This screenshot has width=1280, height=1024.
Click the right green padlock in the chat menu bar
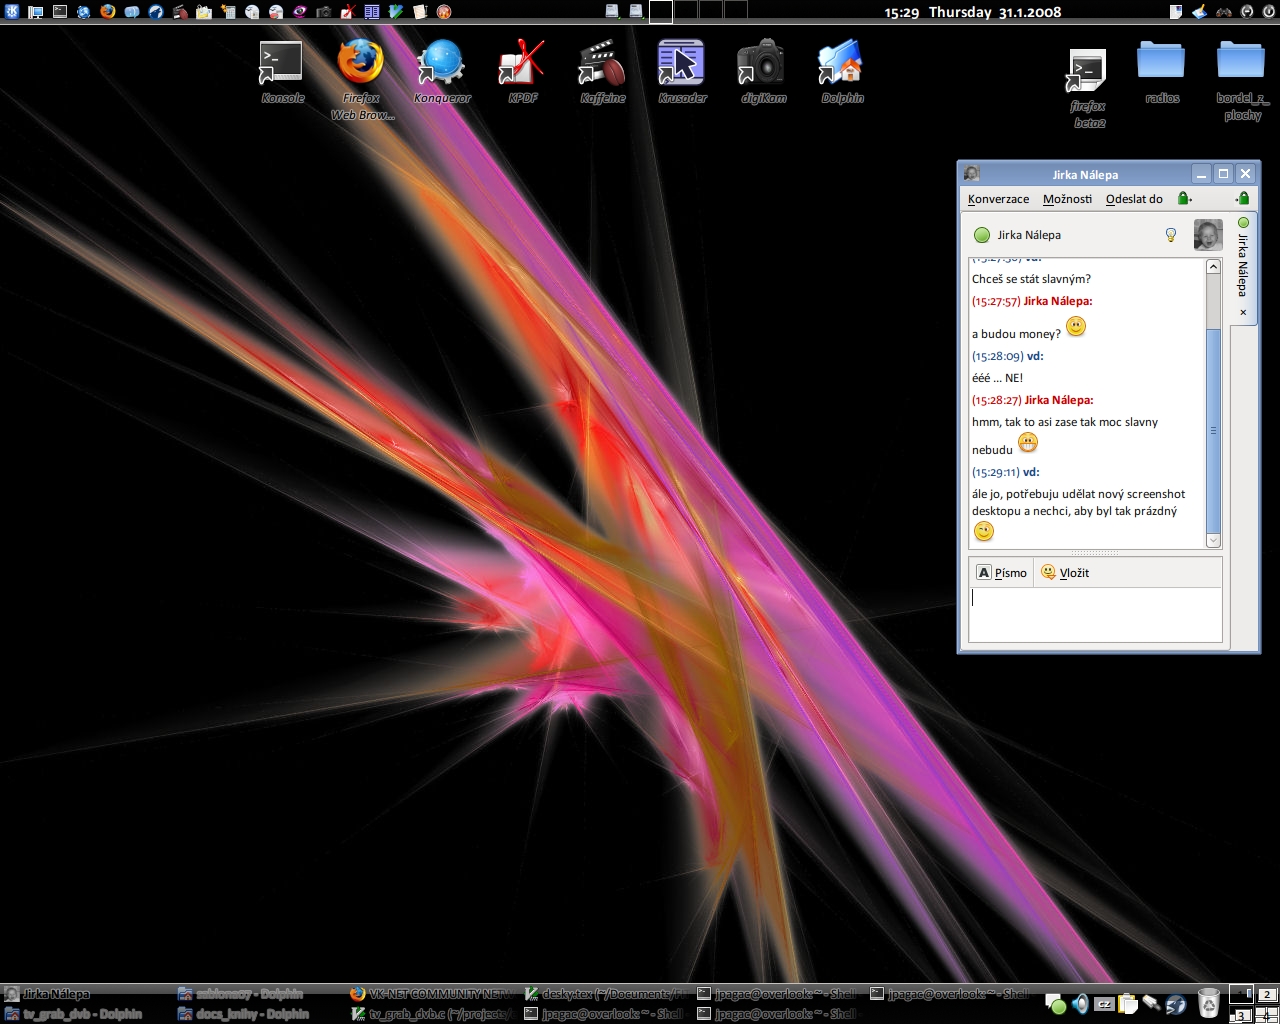[x=1242, y=199]
